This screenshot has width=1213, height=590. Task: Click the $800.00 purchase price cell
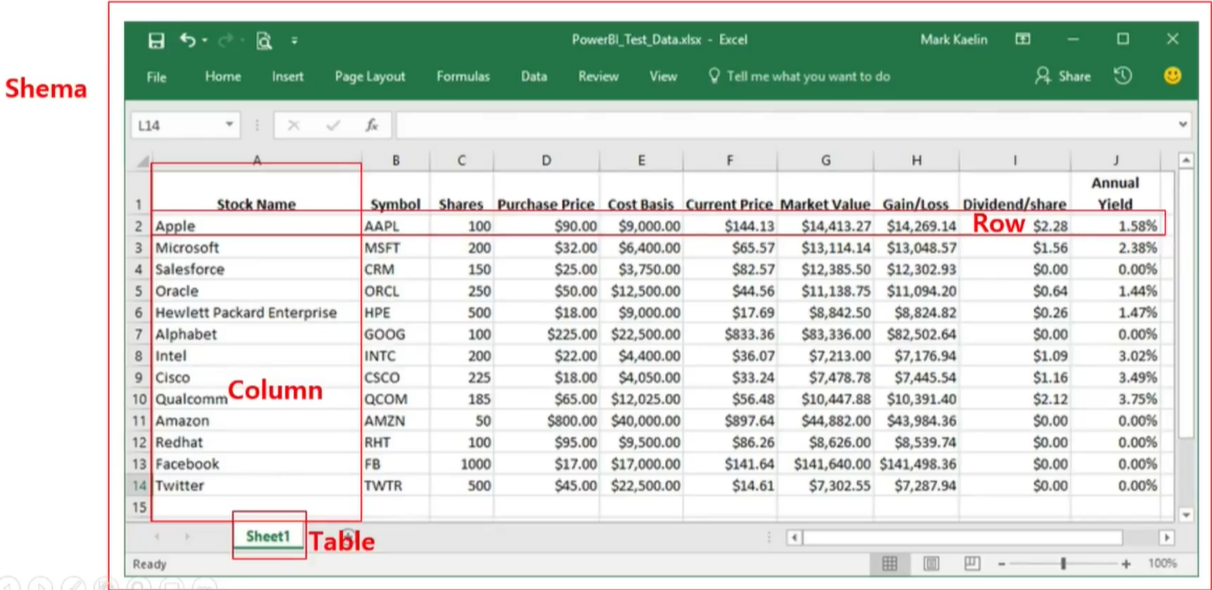546,421
